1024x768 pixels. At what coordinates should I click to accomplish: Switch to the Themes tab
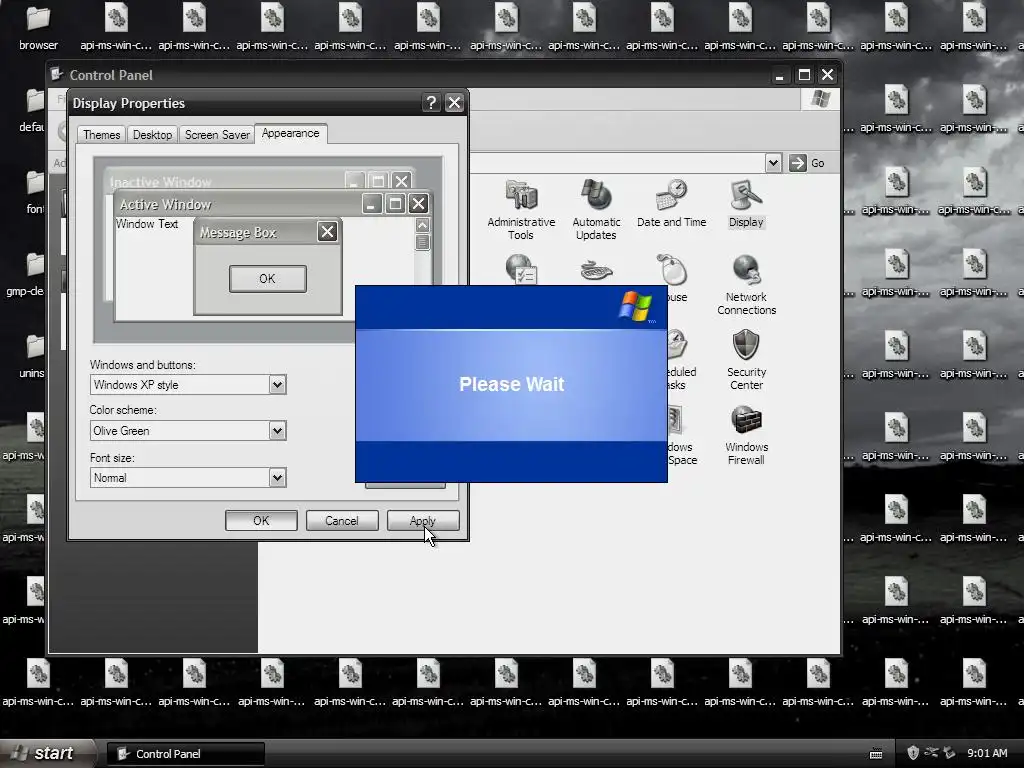[x=101, y=135]
